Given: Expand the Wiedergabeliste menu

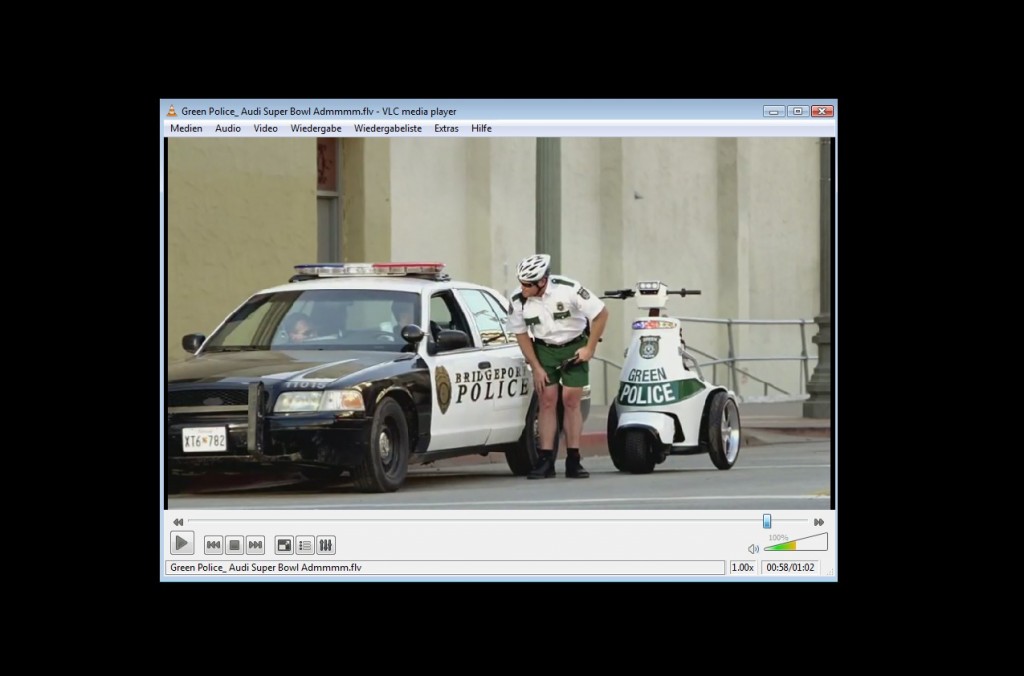Looking at the screenshot, I should (x=388, y=128).
